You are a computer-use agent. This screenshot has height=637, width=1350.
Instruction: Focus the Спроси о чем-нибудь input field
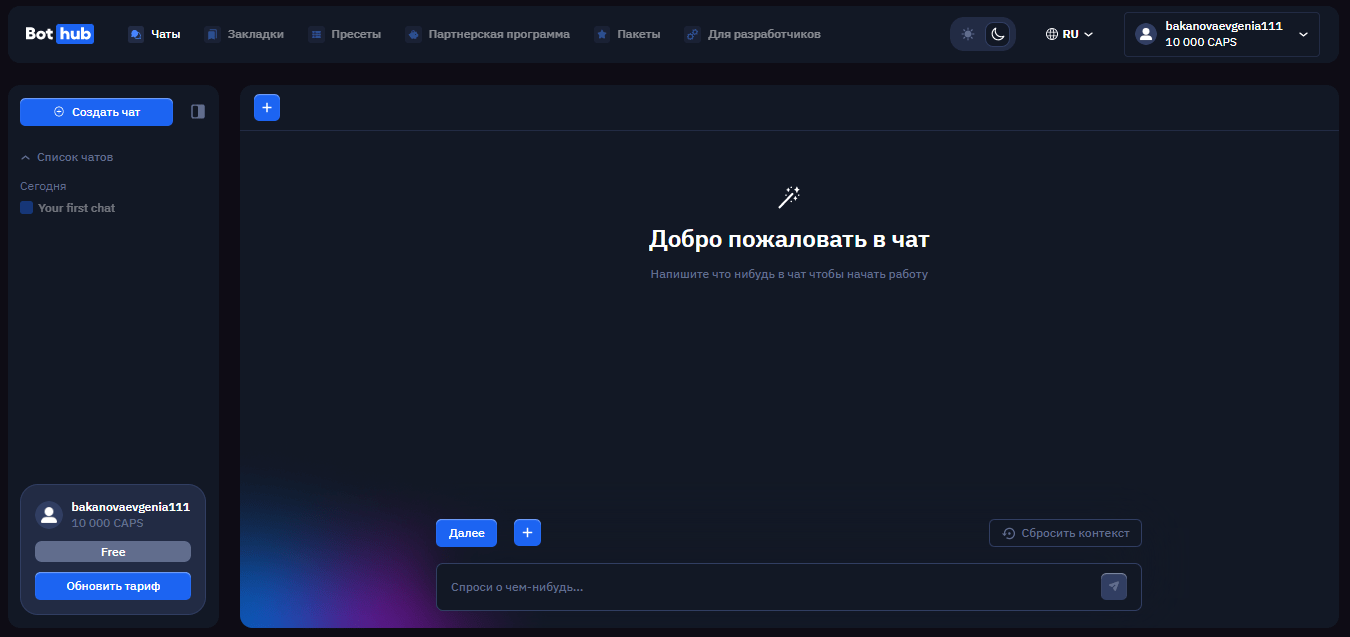[765, 587]
